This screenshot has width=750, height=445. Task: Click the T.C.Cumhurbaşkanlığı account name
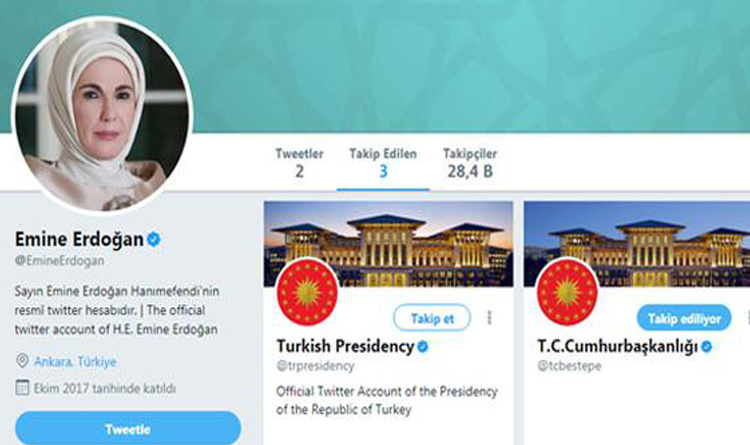coord(618,346)
